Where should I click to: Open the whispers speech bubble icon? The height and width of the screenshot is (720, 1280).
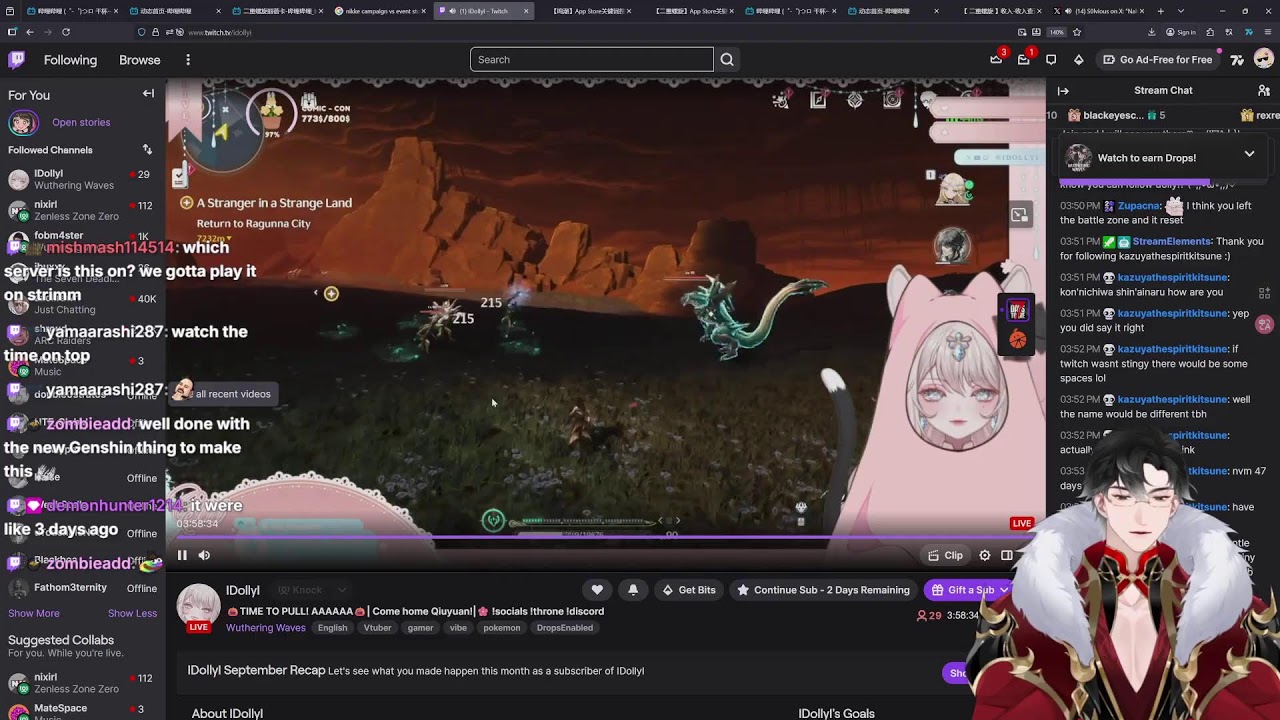(1051, 60)
